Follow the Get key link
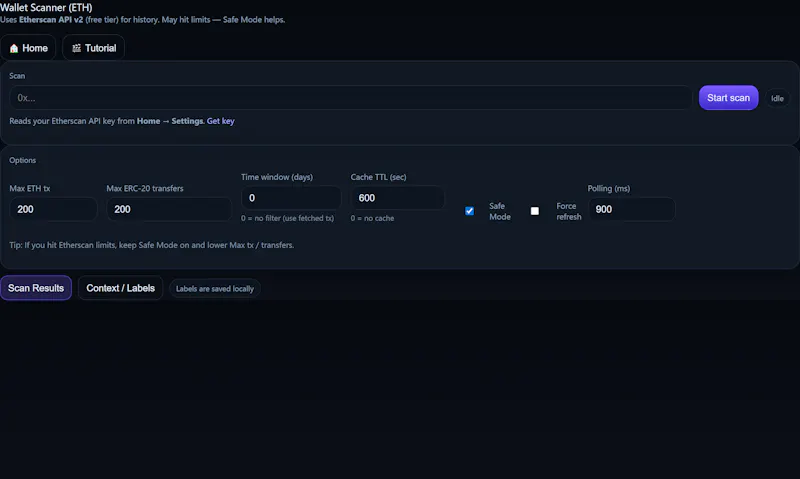The image size is (800, 479). point(220,121)
